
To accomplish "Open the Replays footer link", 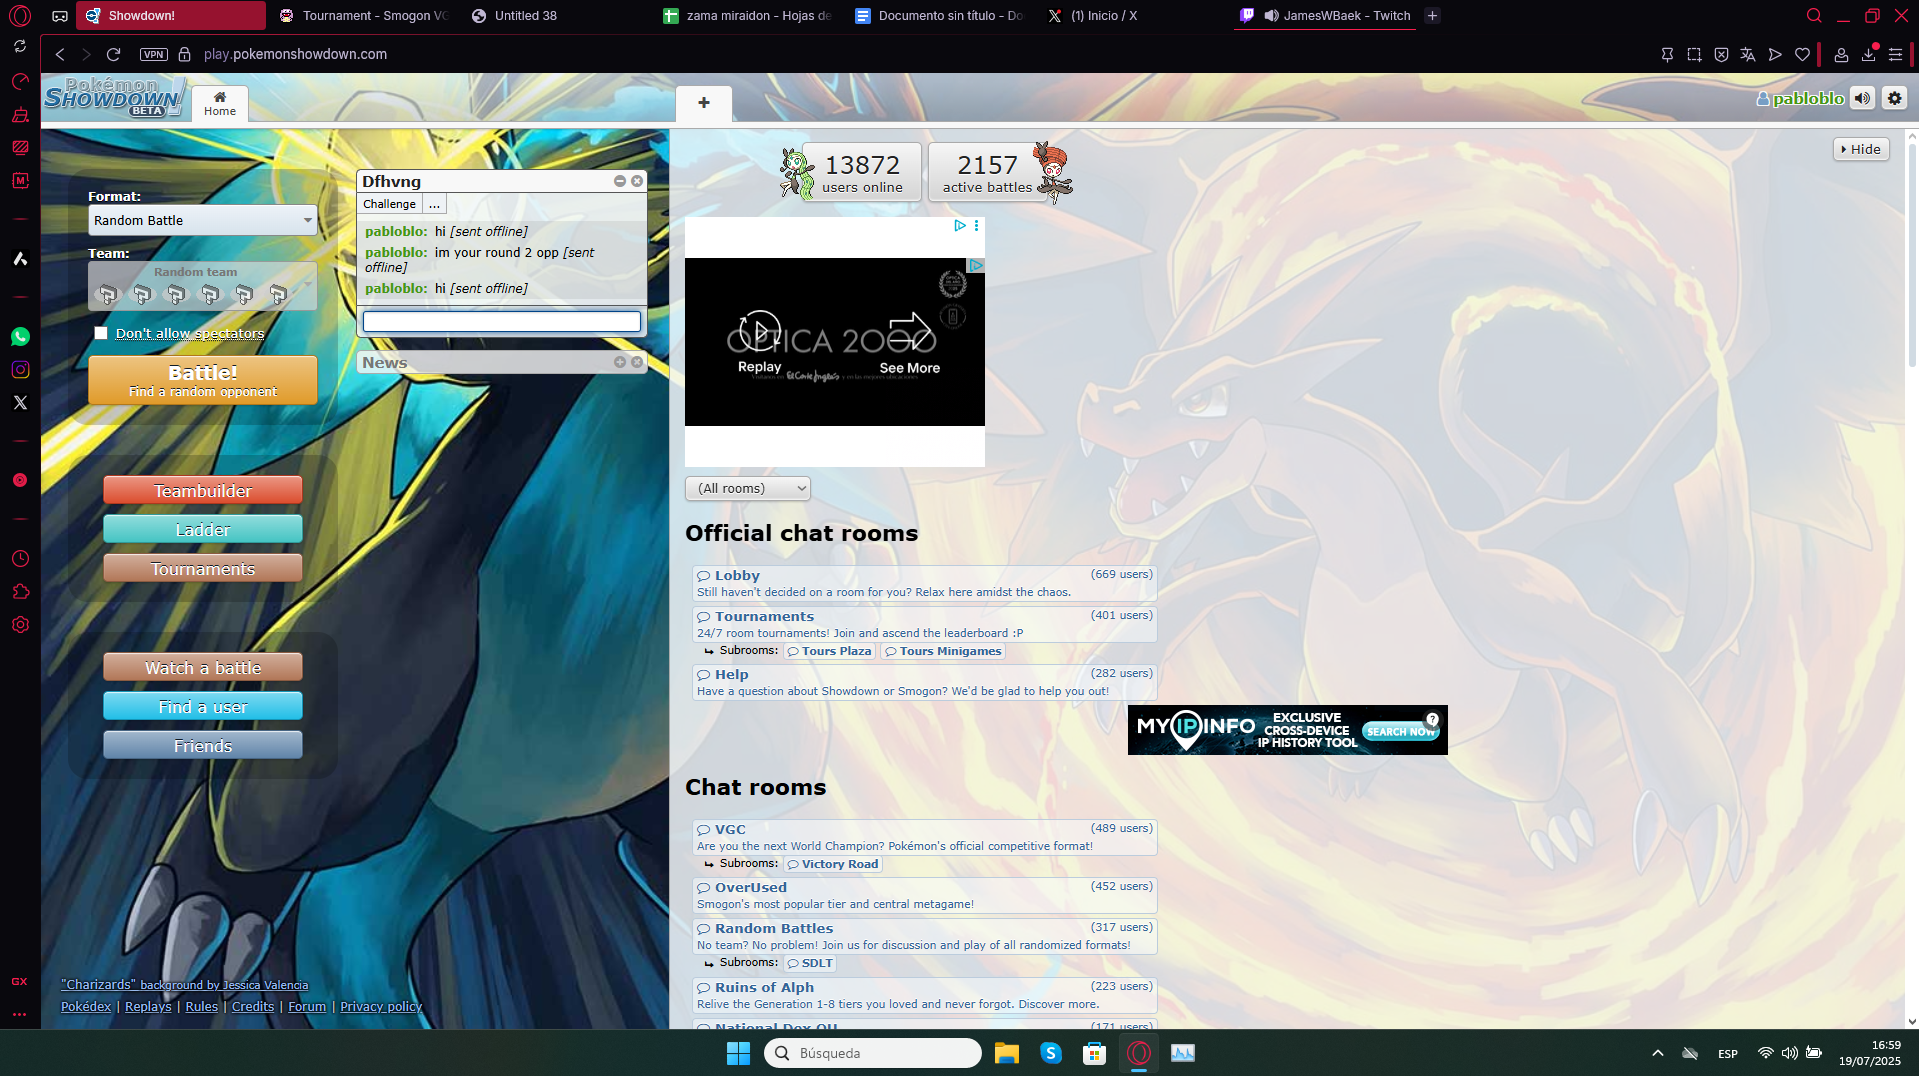I will coord(148,1006).
